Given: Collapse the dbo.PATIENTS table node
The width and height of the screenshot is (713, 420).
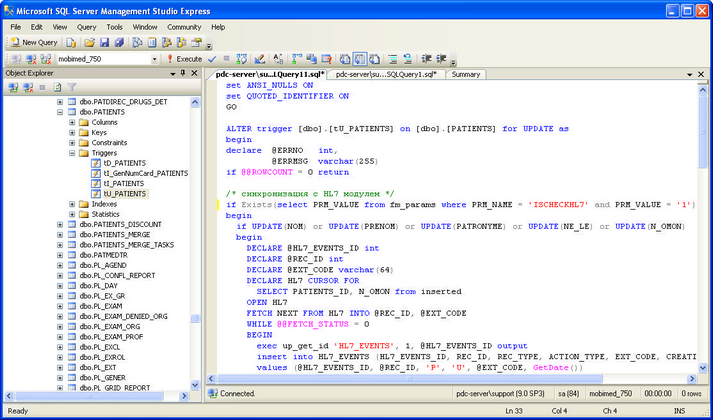Looking at the screenshot, I should coord(60,112).
